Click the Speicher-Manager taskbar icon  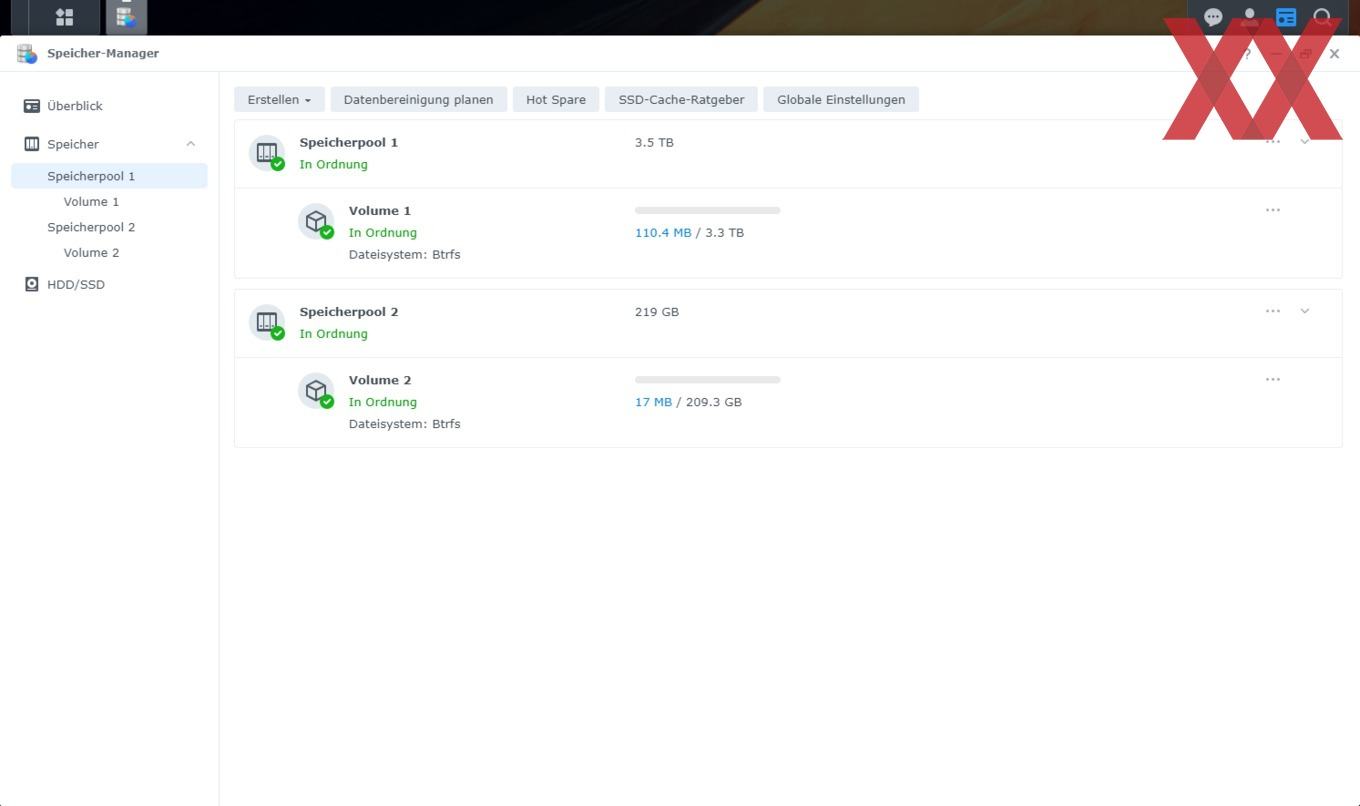point(126,17)
